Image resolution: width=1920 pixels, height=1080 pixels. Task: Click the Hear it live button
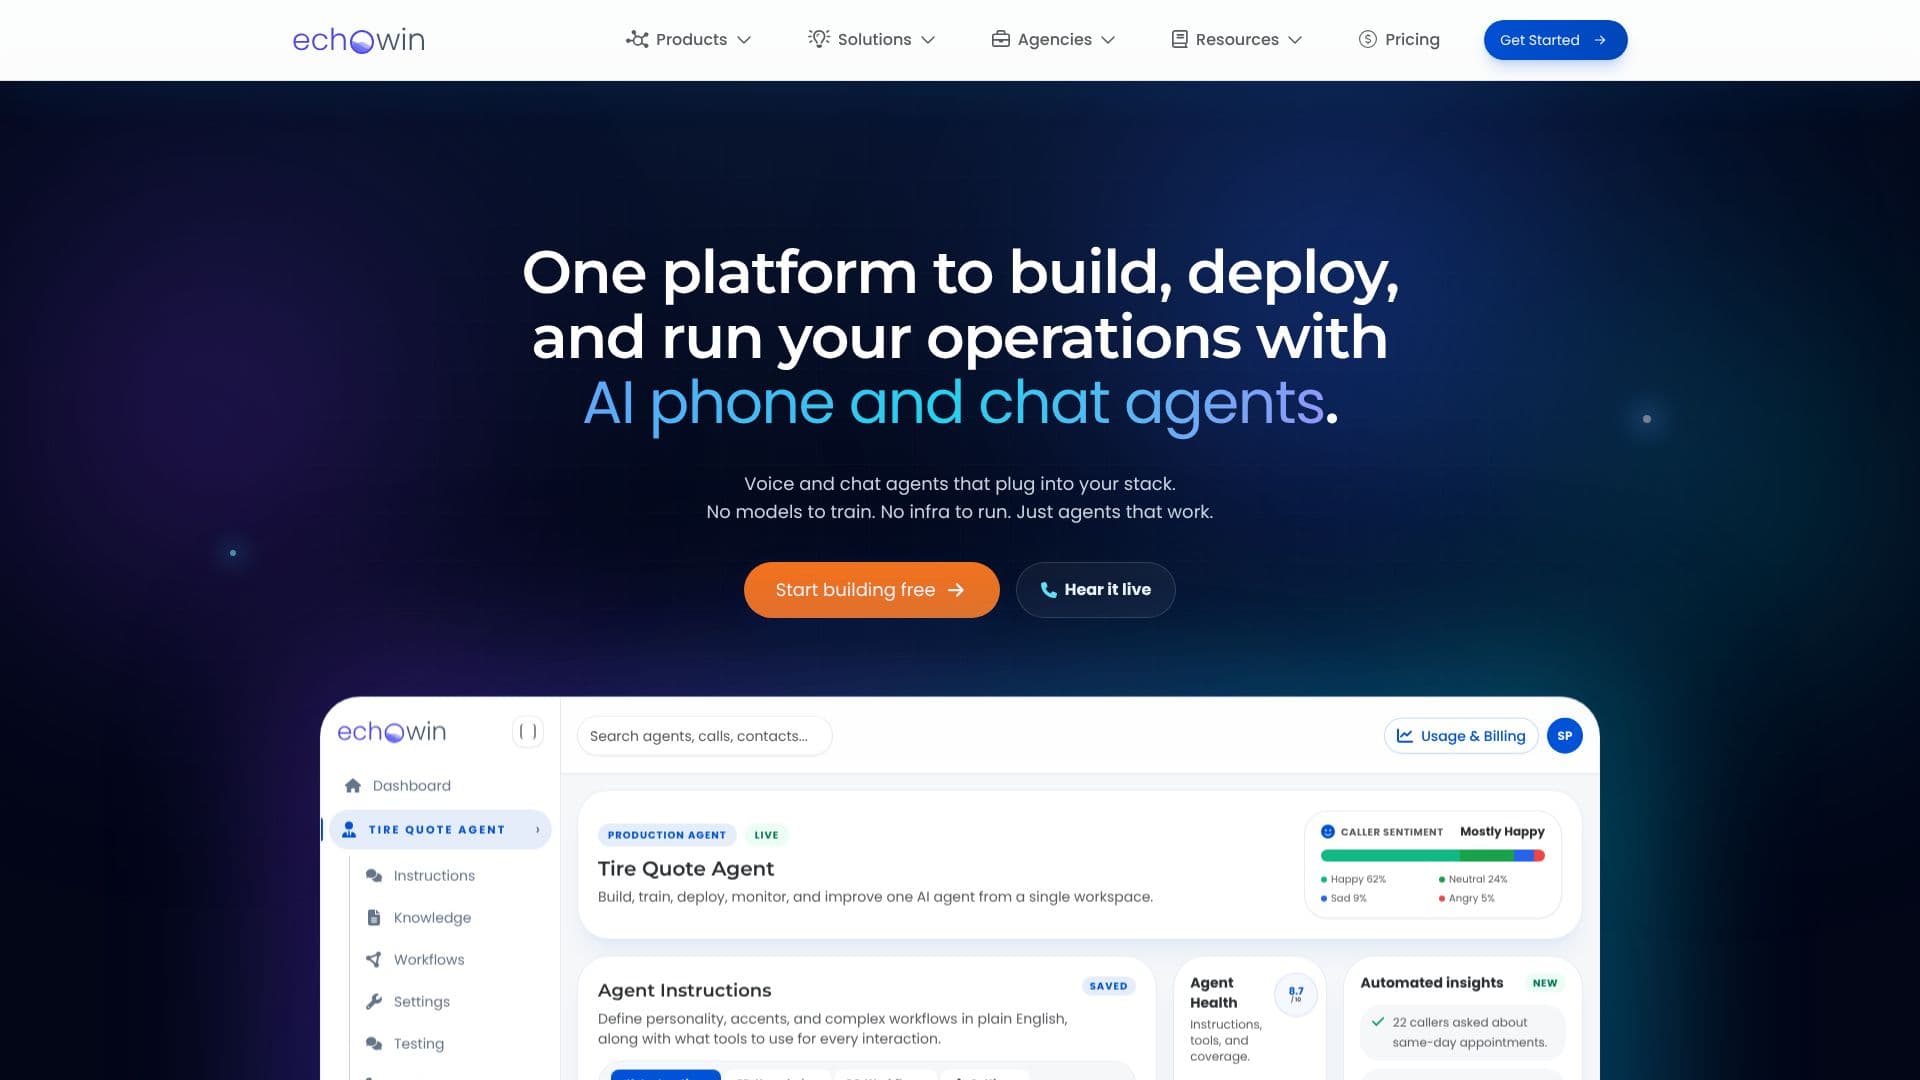pos(1095,590)
